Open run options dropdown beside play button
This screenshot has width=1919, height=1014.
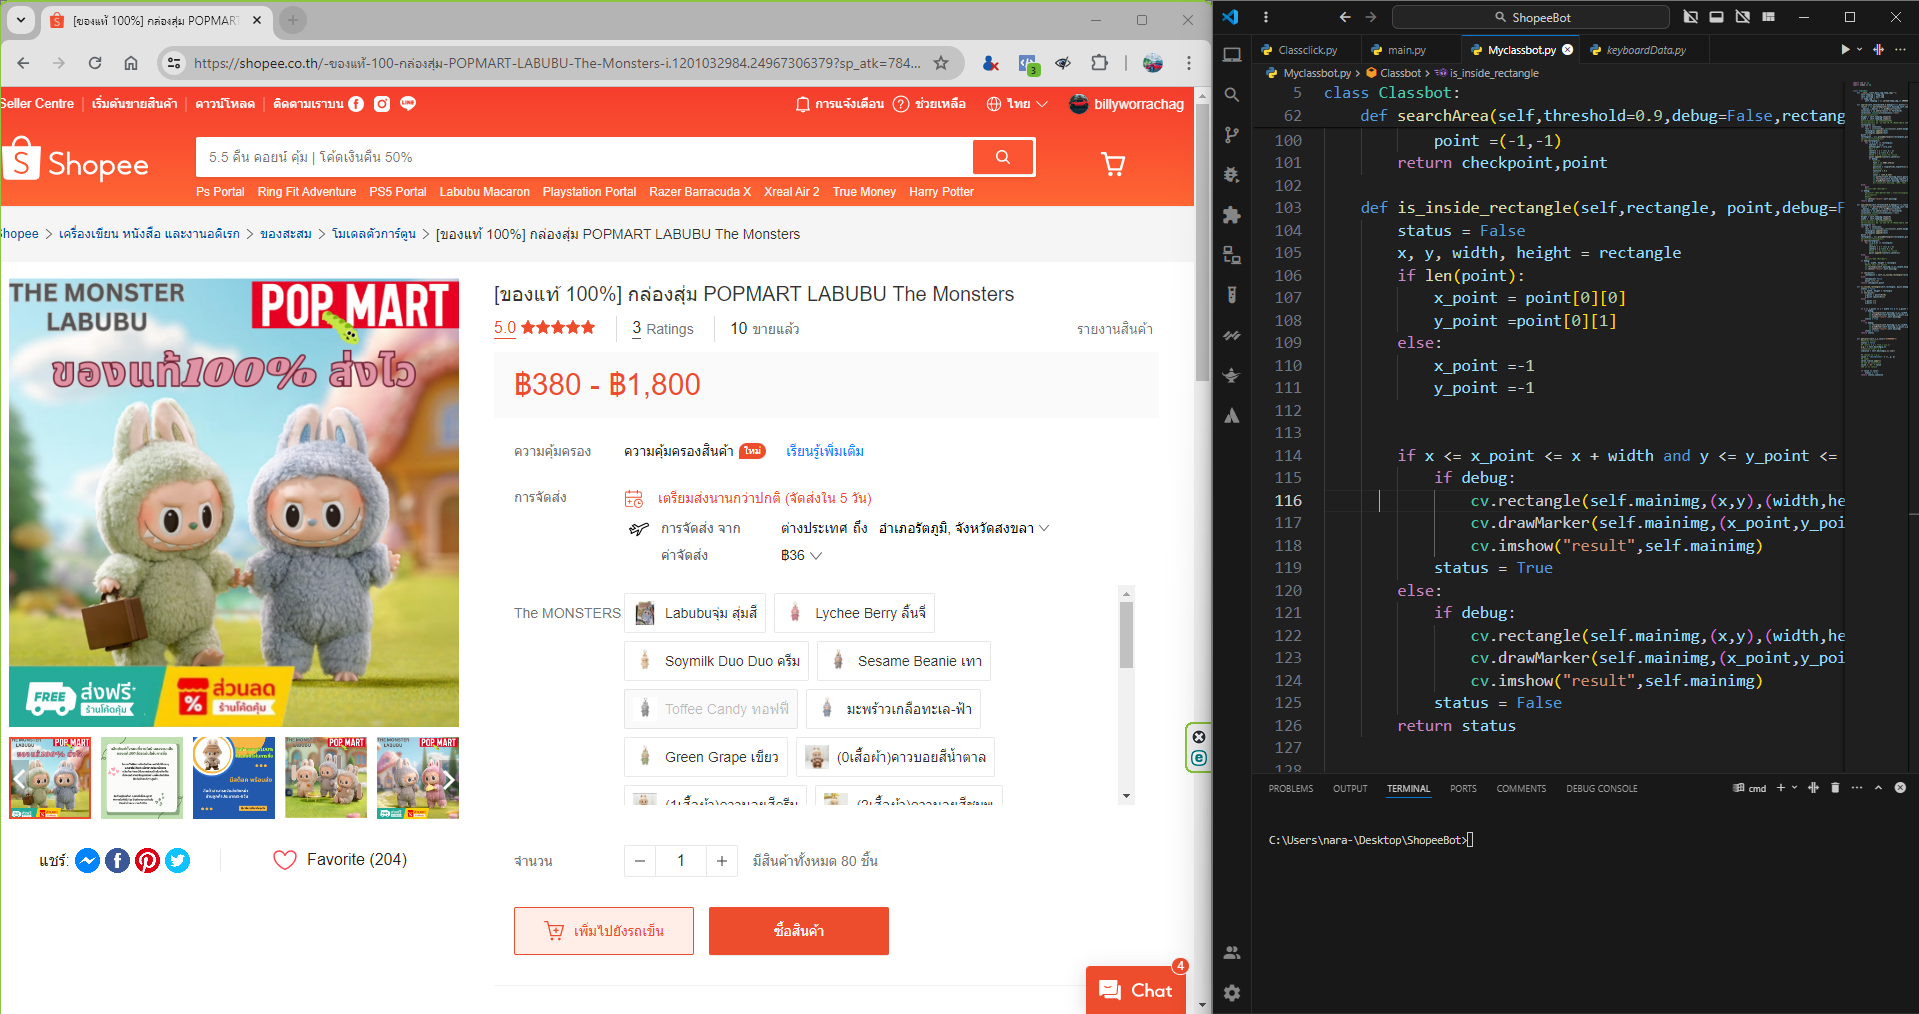tap(1860, 49)
